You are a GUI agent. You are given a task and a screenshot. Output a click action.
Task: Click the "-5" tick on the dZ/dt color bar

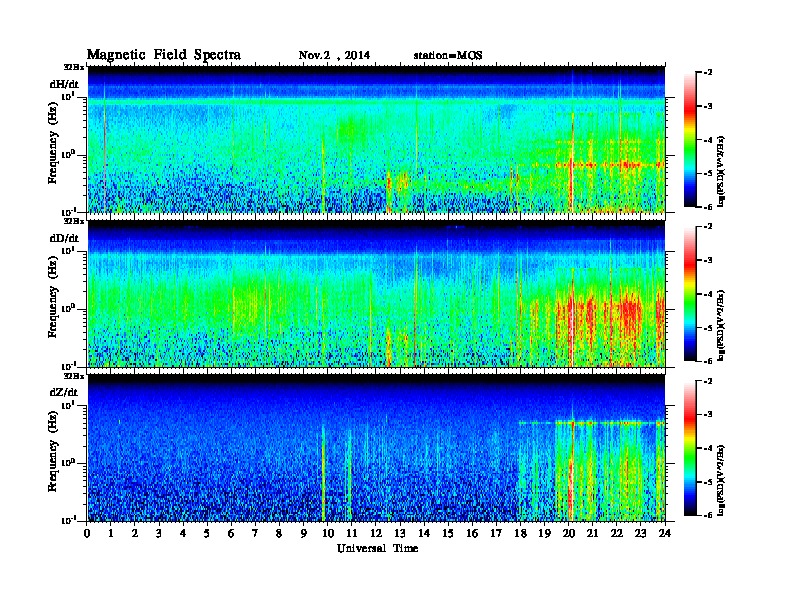708,482
